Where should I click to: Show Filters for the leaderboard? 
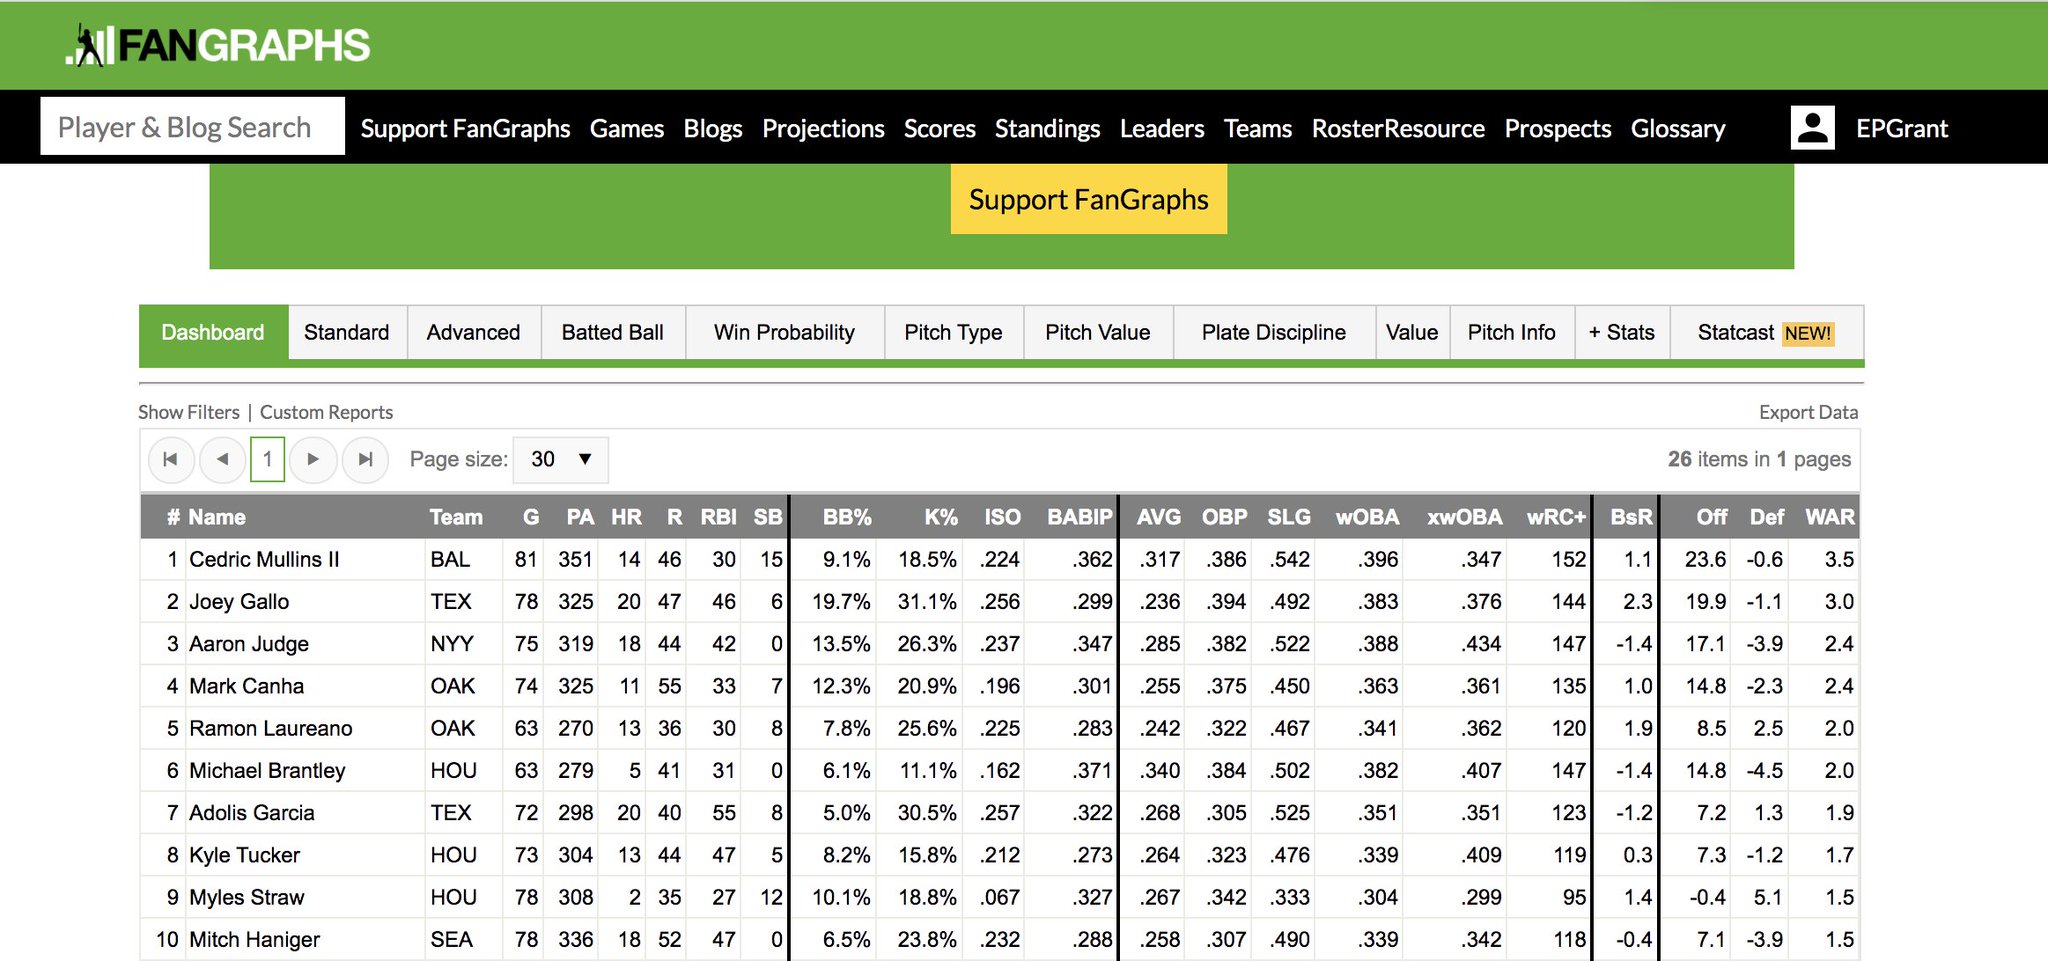[188, 411]
